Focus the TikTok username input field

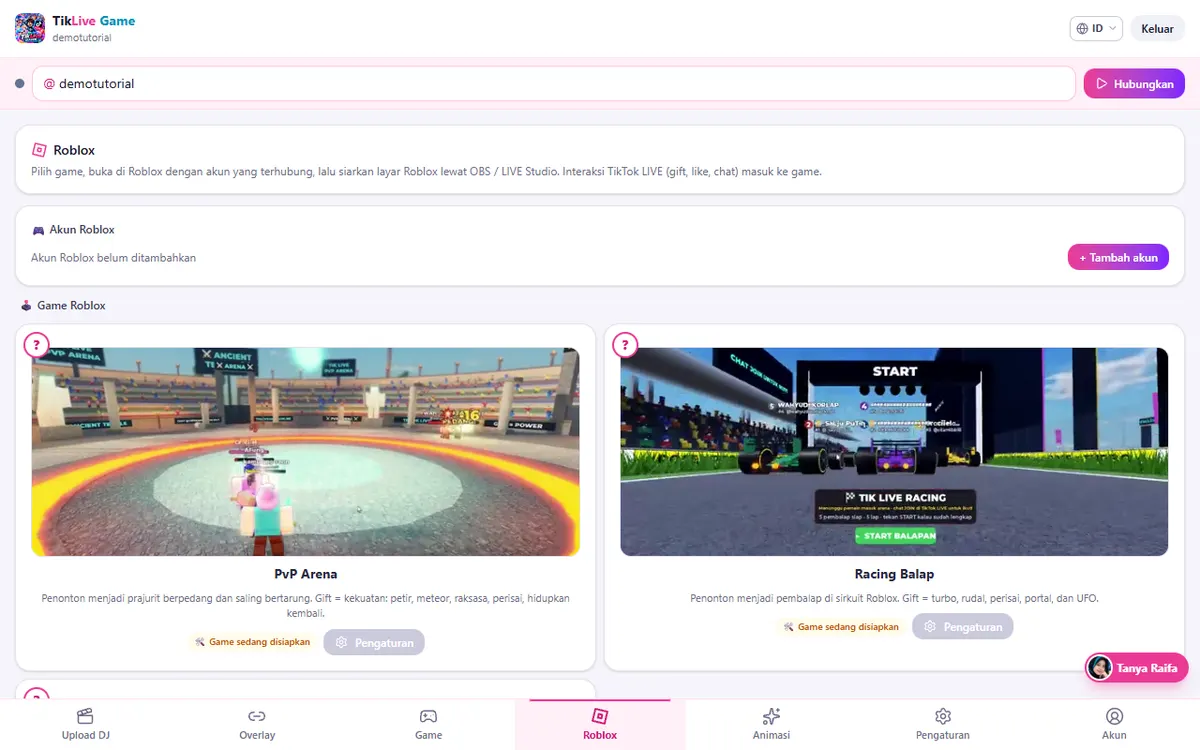pos(554,84)
